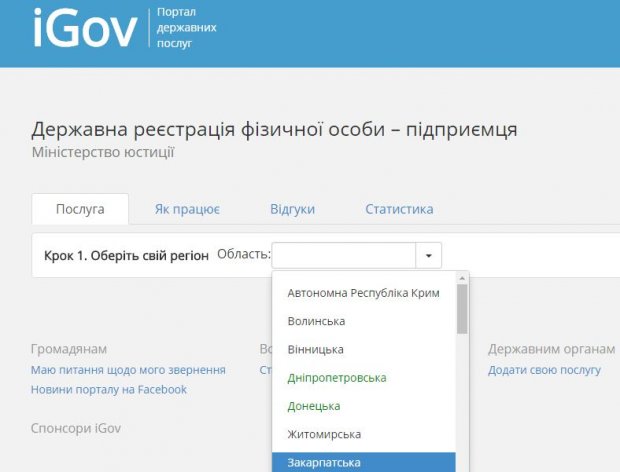Open 'Маю питання щодо мого звернення' link

click(x=128, y=370)
